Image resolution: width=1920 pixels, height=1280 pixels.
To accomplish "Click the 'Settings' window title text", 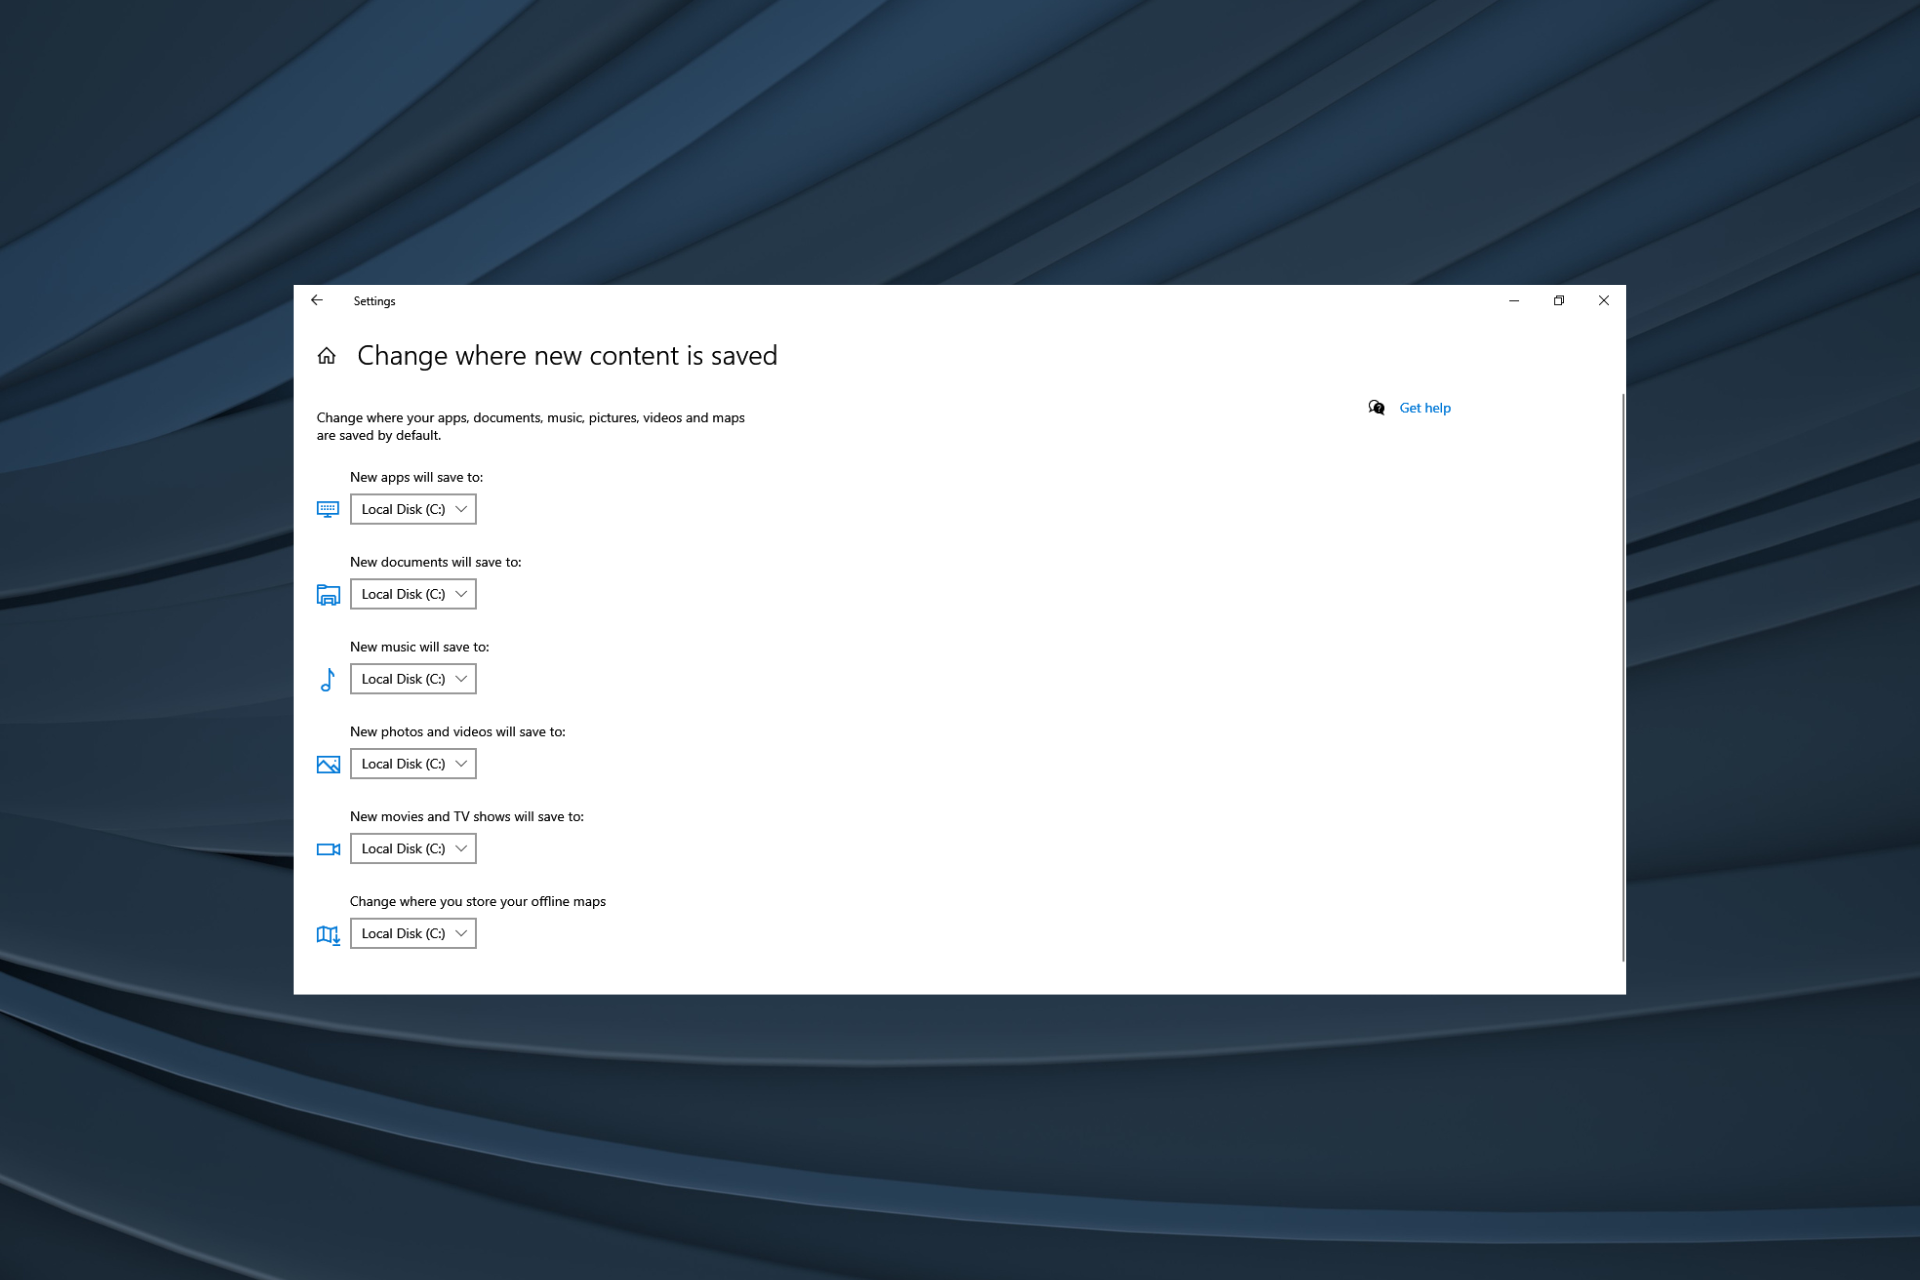I will pos(374,301).
